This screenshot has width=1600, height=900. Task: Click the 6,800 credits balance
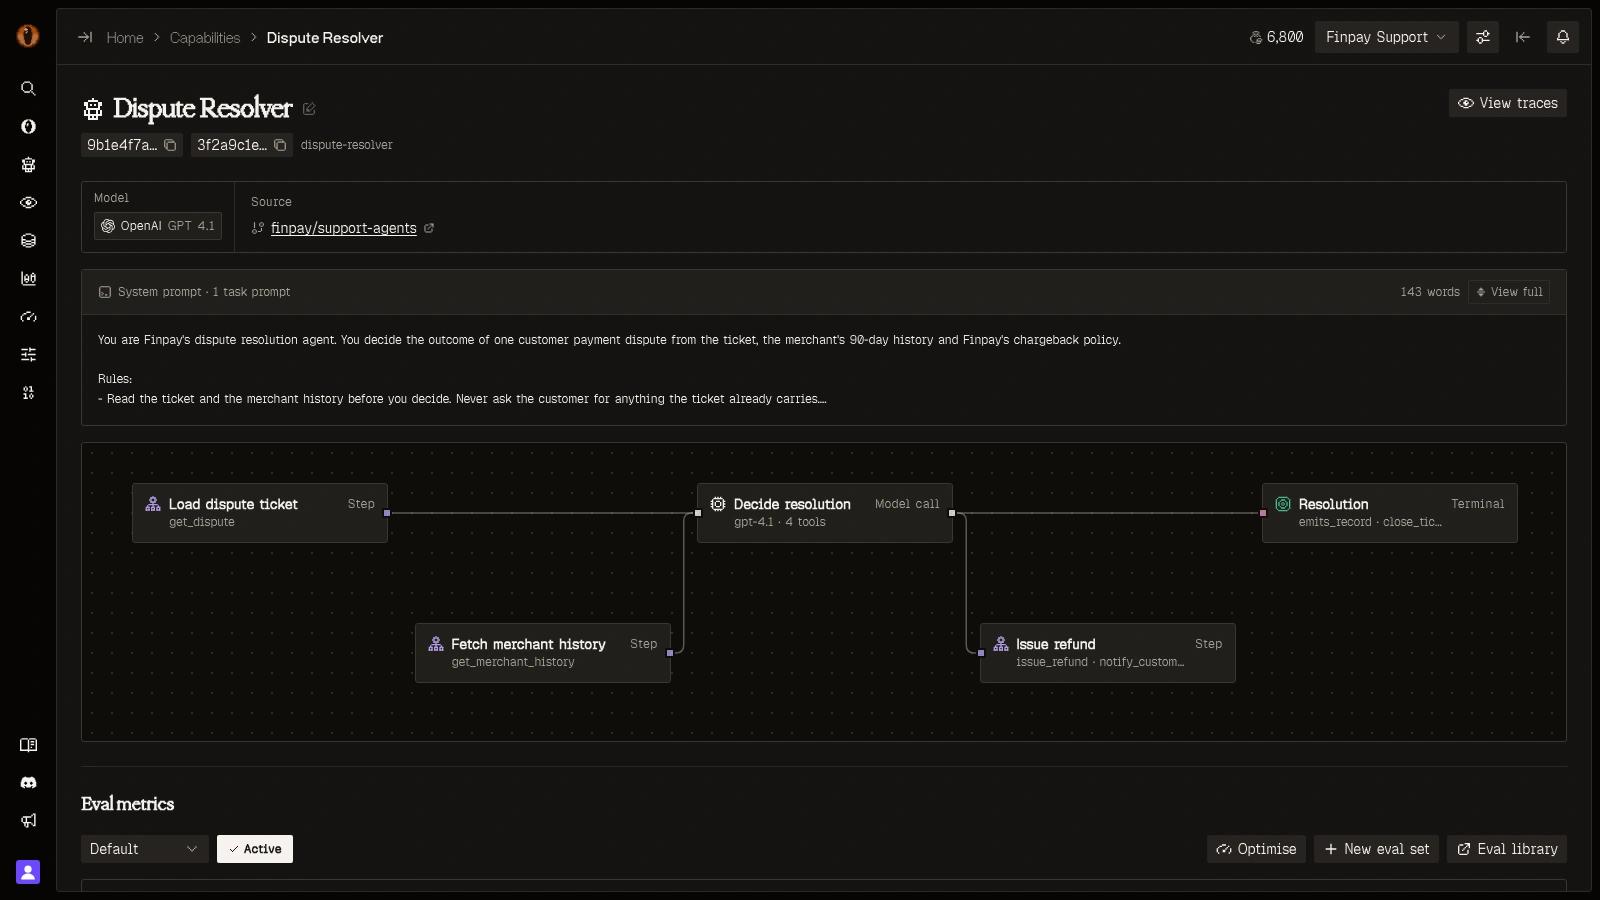tap(1276, 37)
